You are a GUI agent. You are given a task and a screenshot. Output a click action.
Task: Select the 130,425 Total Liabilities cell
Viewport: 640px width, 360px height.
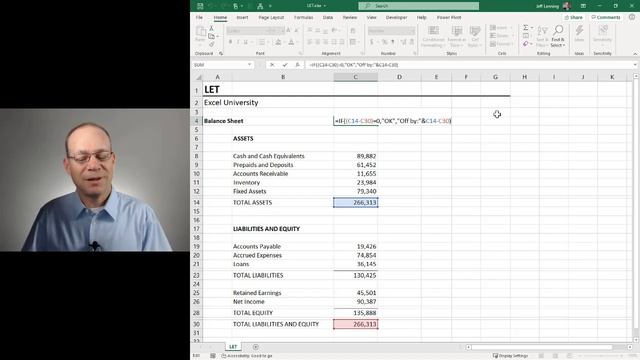point(356,276)
